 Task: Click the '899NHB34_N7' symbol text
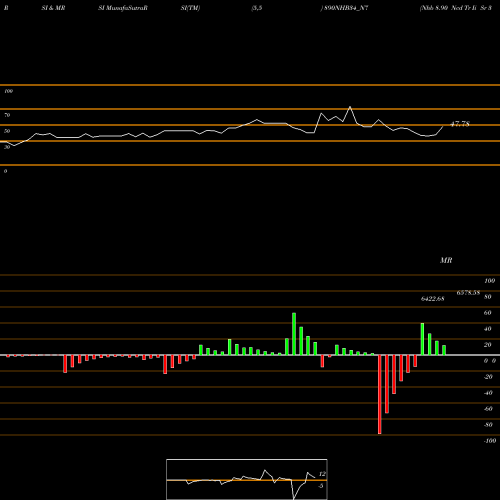(x=346, y=8)
